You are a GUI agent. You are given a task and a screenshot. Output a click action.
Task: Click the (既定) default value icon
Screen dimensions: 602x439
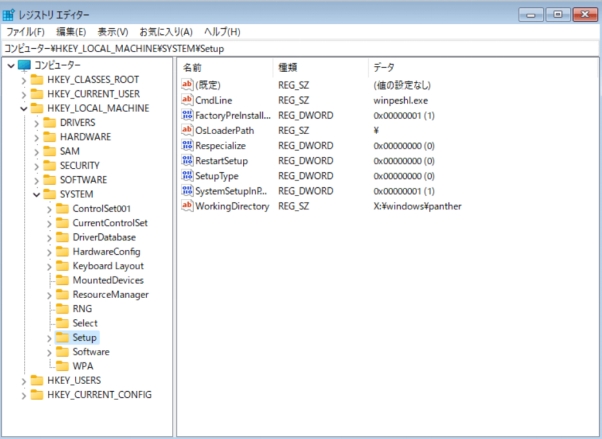tap(187, 84)
